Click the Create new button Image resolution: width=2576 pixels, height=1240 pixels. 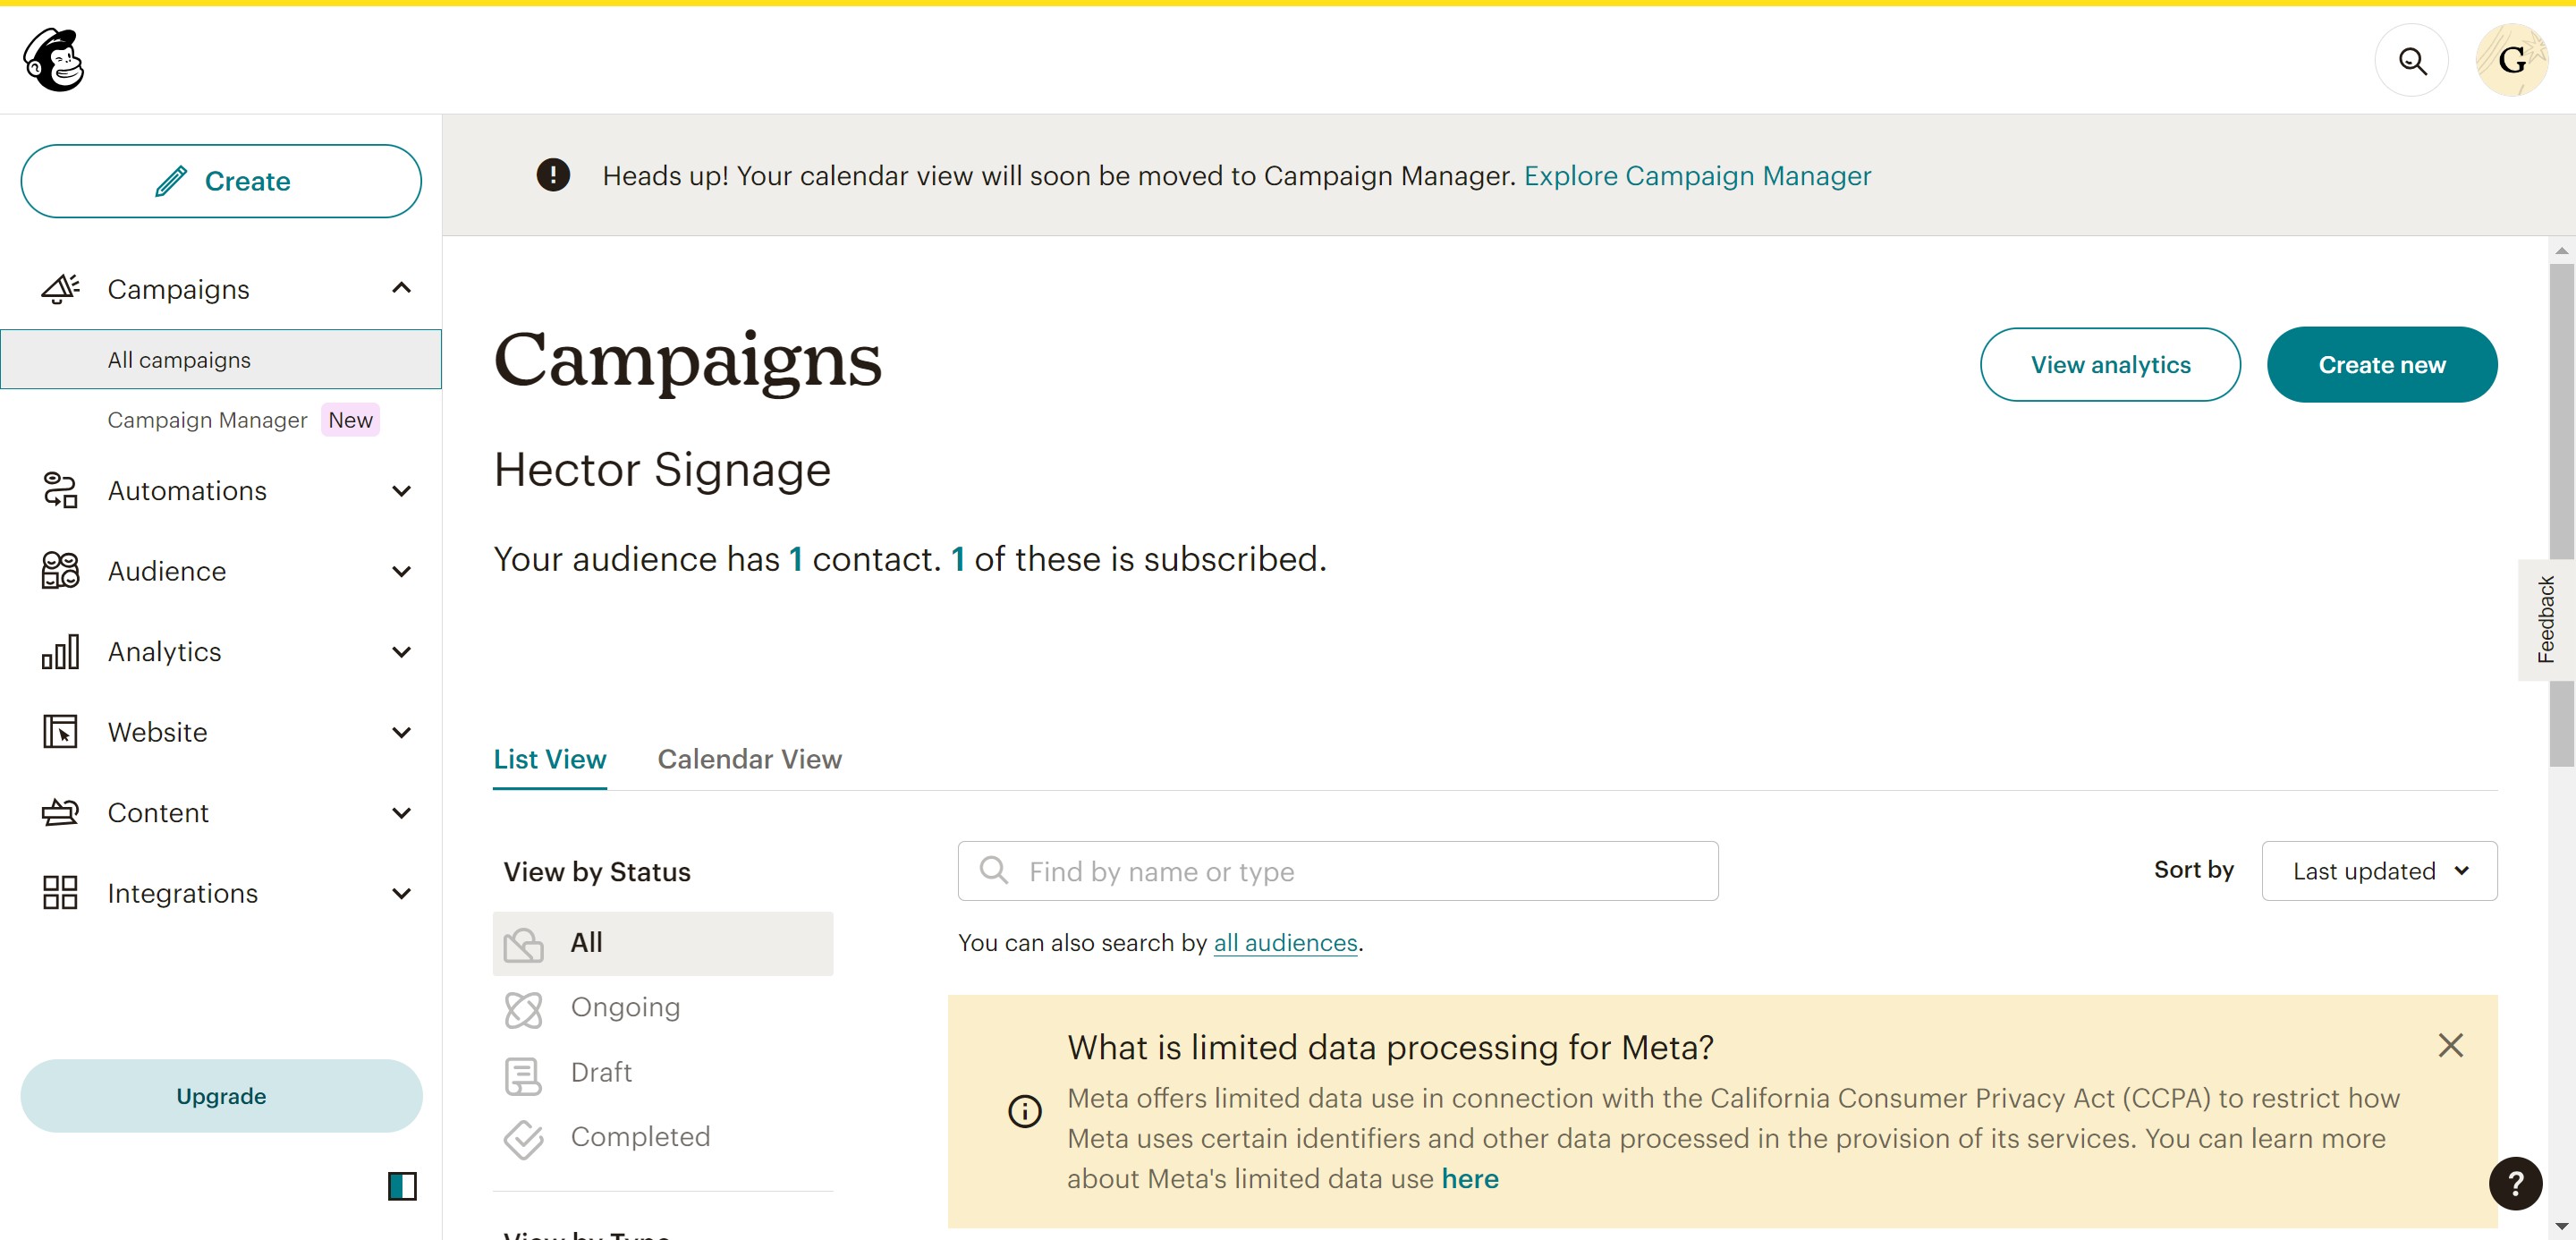pyautogui.click(x=2381, y=365)
